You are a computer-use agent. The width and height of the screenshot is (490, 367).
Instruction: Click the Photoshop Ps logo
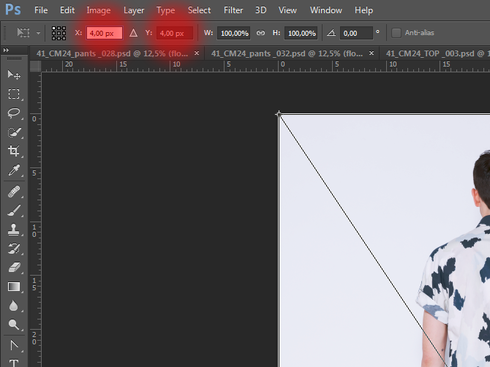13,10
